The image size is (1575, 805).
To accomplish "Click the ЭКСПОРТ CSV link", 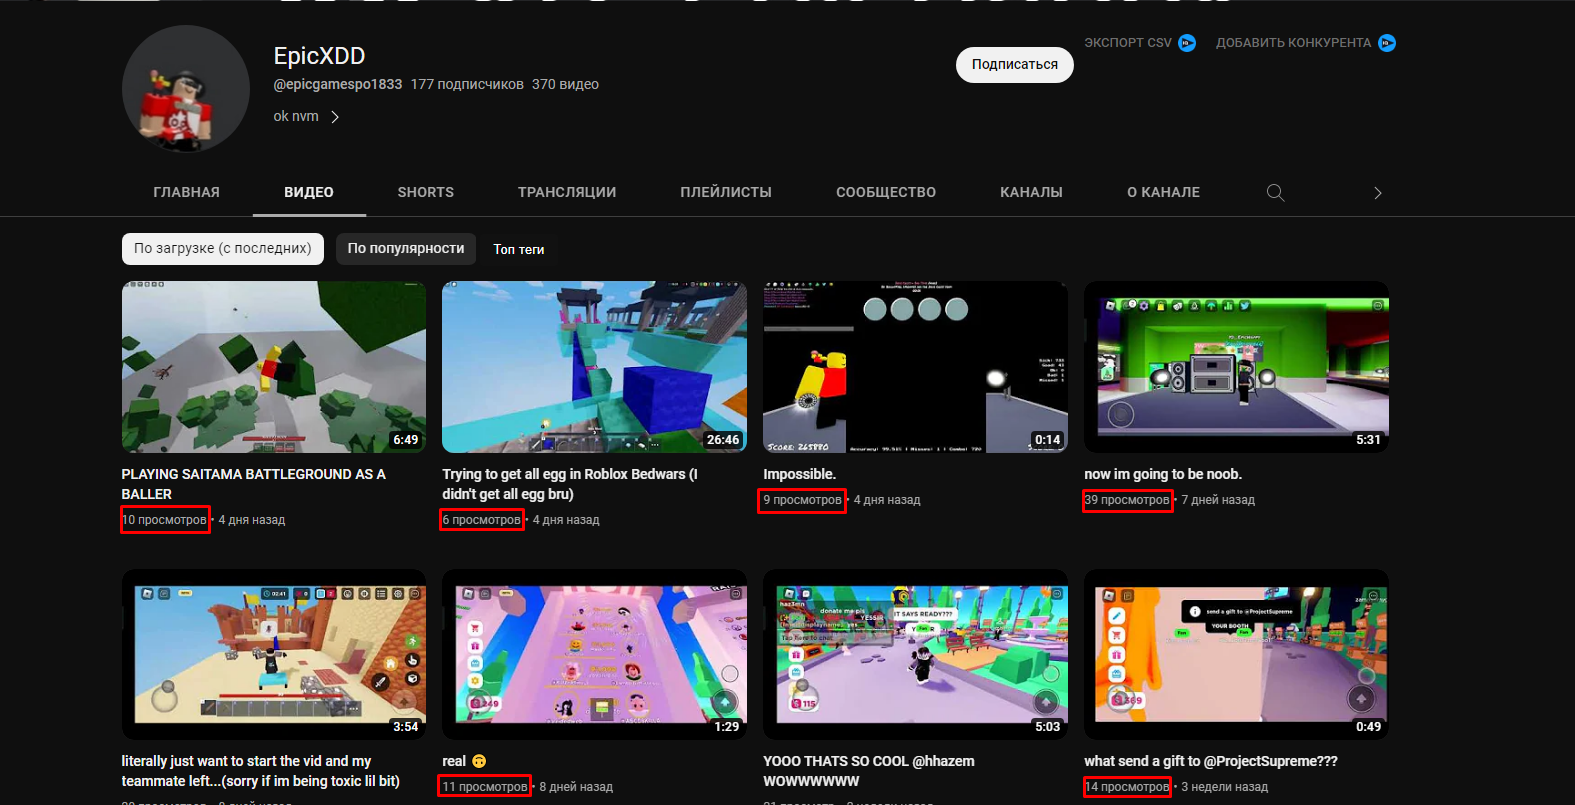I will point(1128,43).
